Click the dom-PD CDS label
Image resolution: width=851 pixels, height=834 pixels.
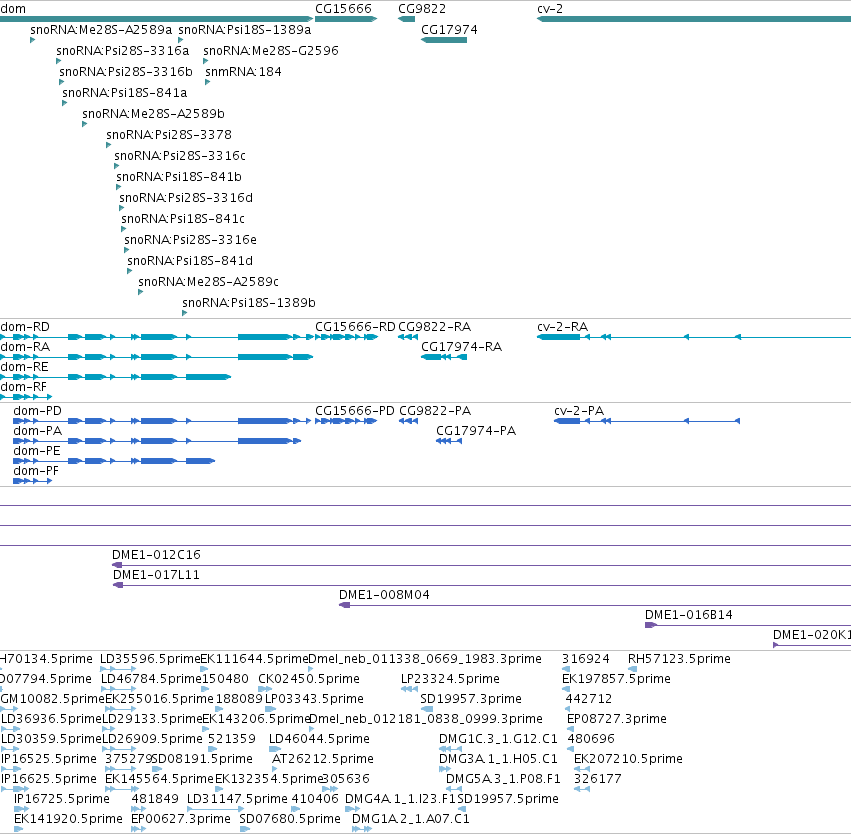click(37, 411)
